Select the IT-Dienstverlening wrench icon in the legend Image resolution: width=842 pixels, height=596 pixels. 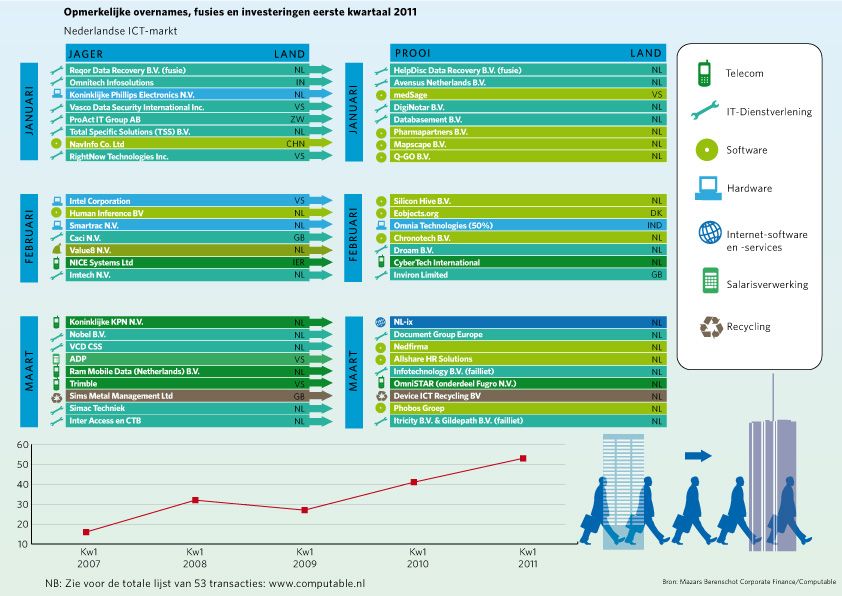[x=705, y=111]
